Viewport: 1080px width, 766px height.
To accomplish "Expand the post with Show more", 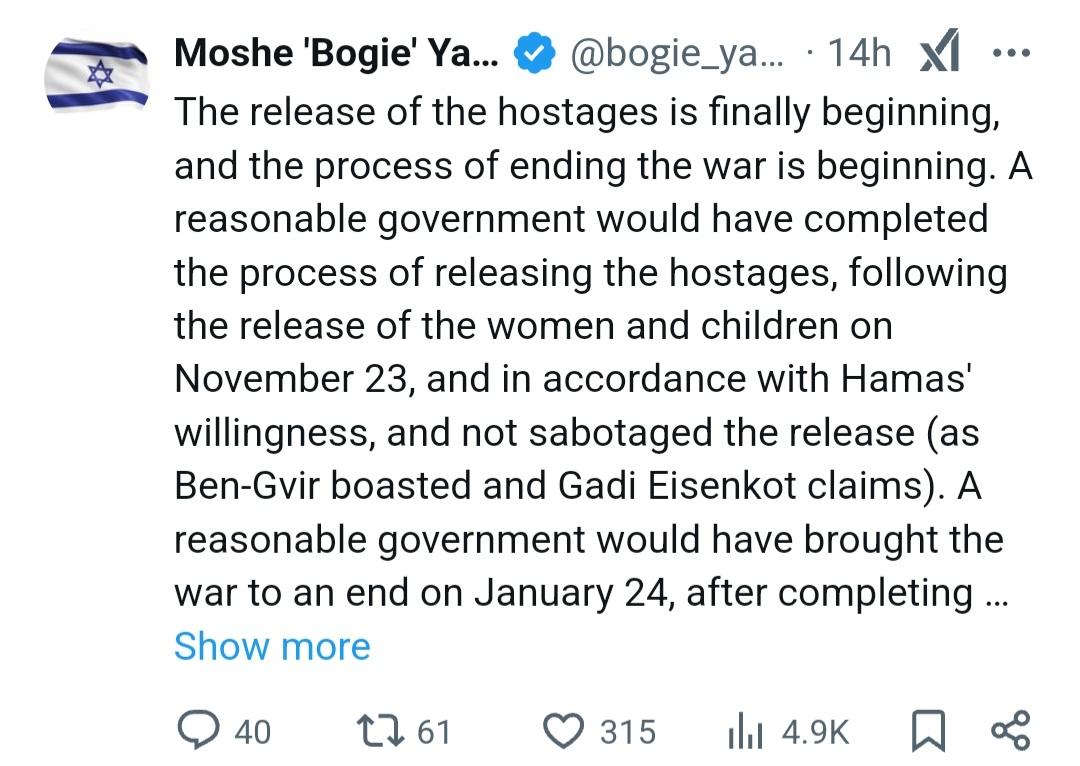I will 272,647.
